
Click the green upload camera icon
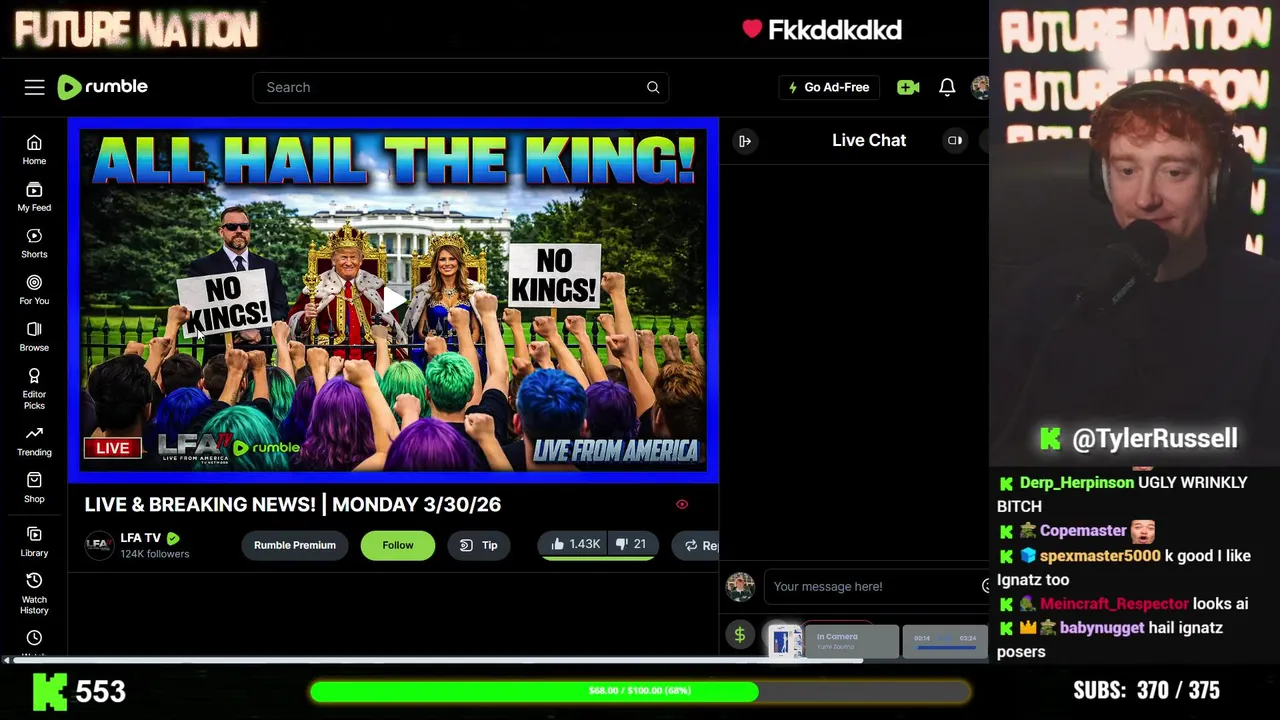point(908,87)
